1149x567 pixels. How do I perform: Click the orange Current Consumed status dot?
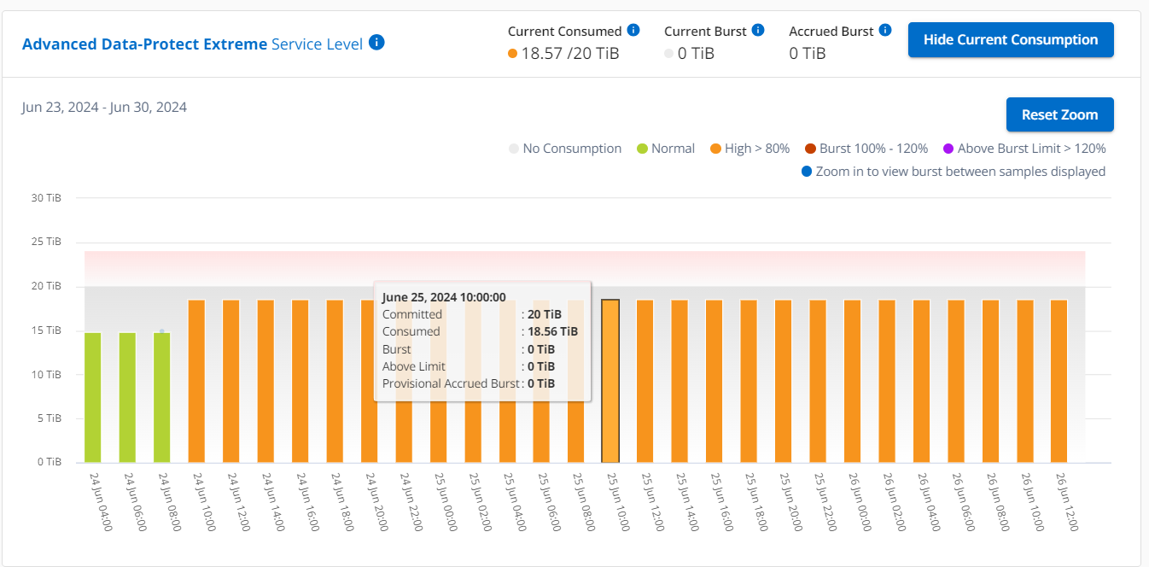tap(513, 54)
